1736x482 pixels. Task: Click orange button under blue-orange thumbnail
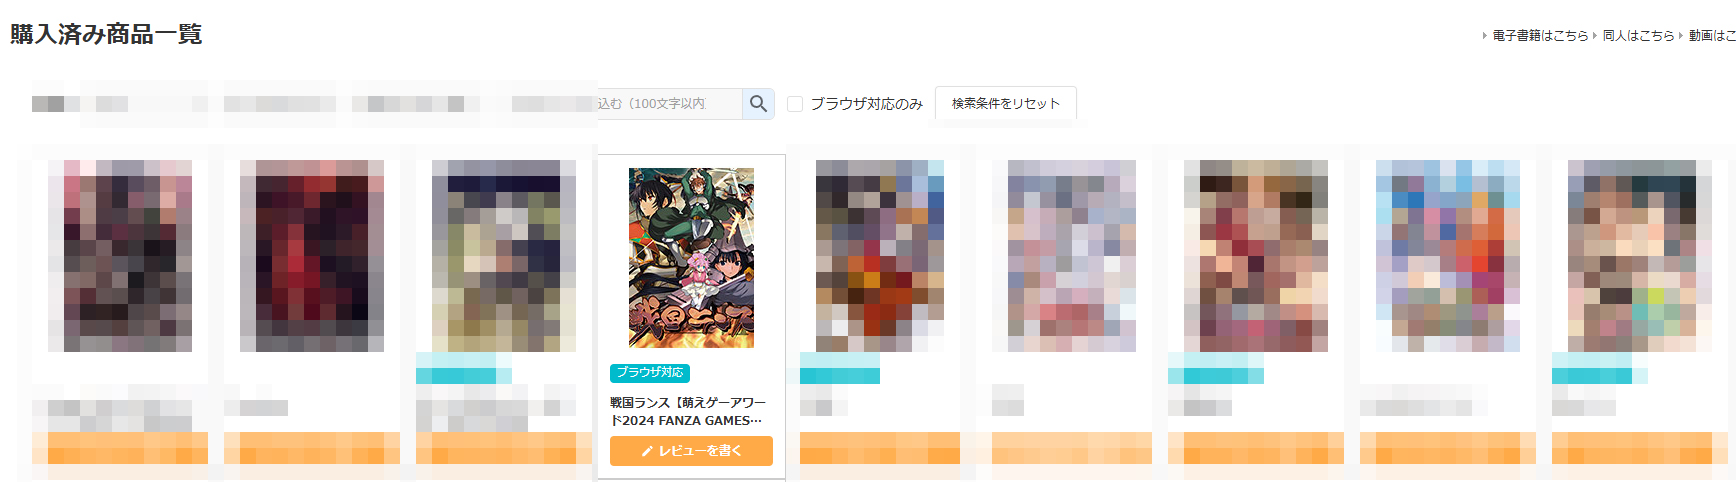coord(1448,448)
